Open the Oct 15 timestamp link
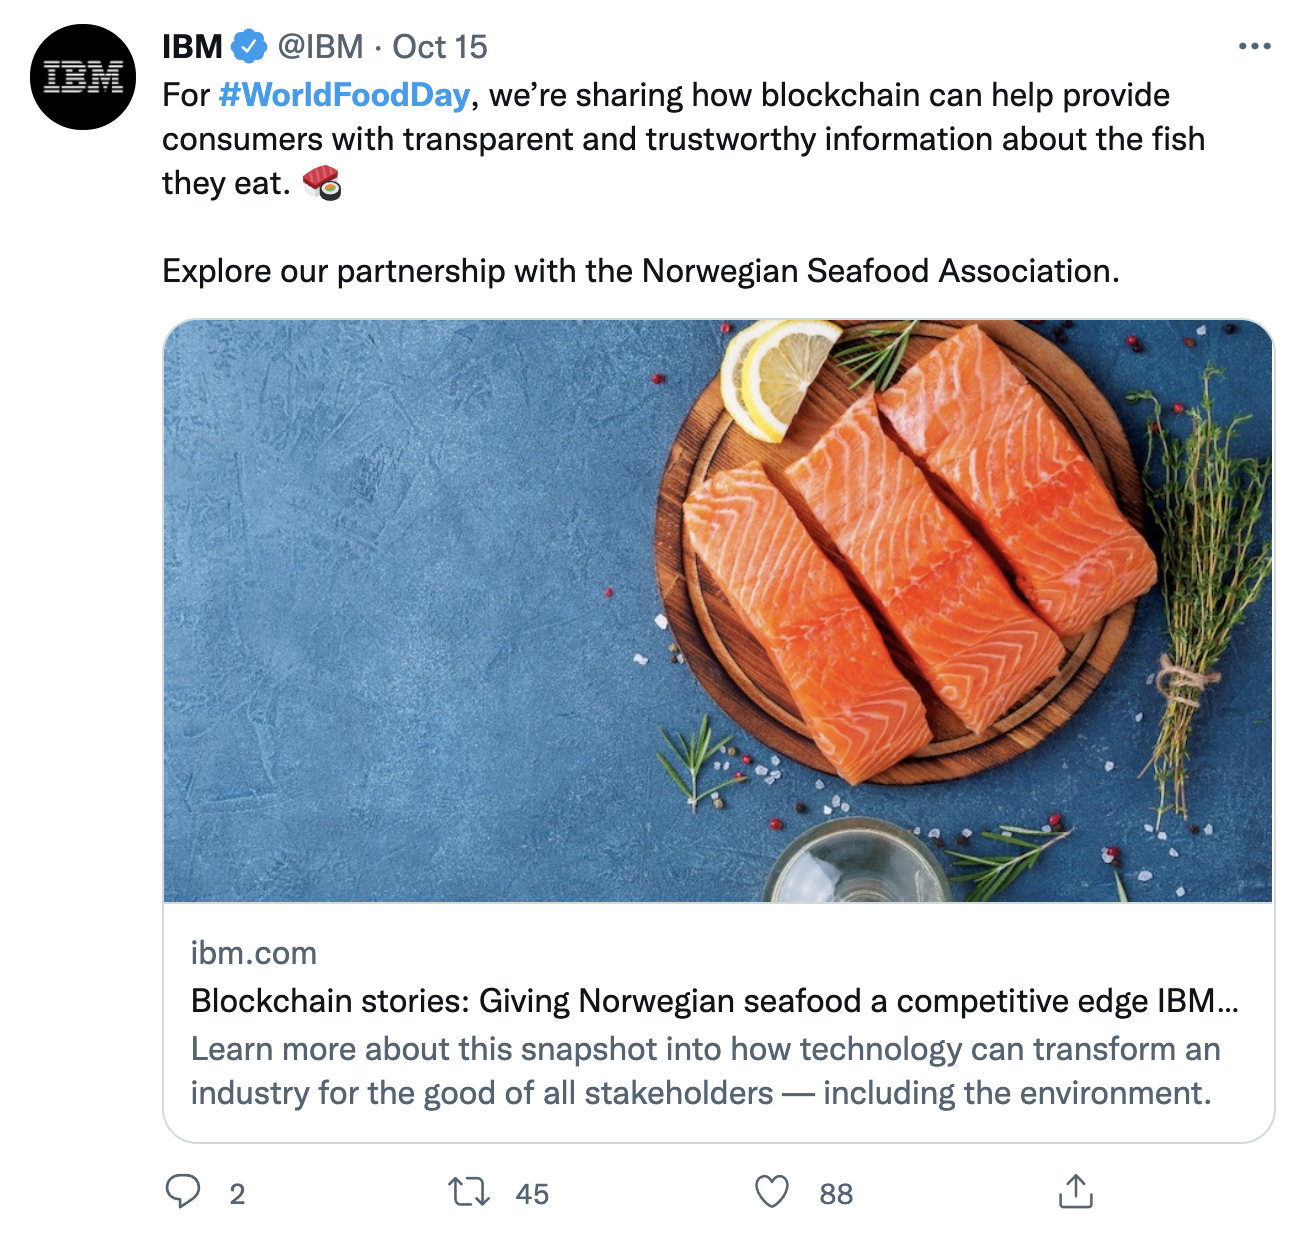Viewport: 1308px width, 1236px height. (439, 46)
